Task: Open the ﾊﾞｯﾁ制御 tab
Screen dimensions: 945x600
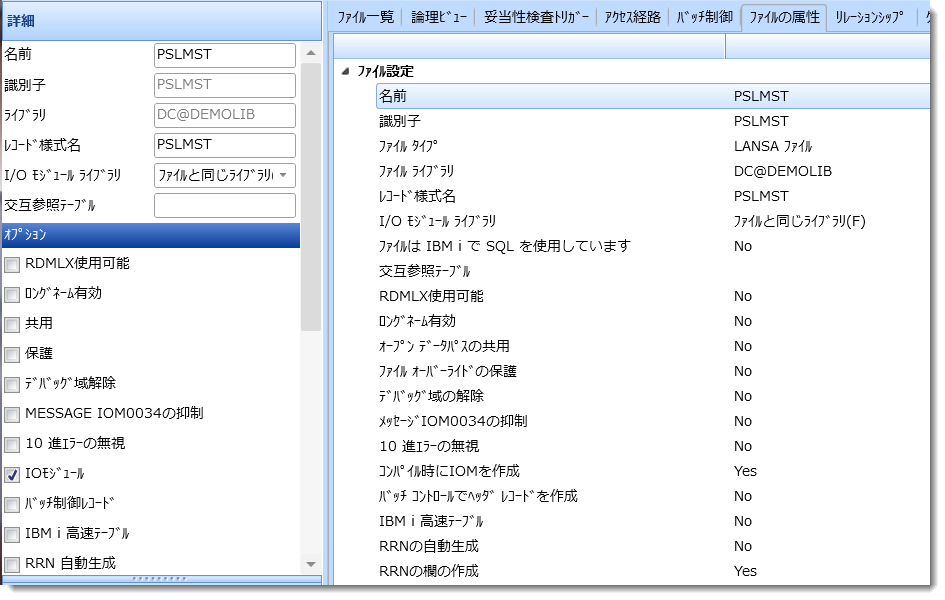Action: pyautogui.click(x=705, y=17)
